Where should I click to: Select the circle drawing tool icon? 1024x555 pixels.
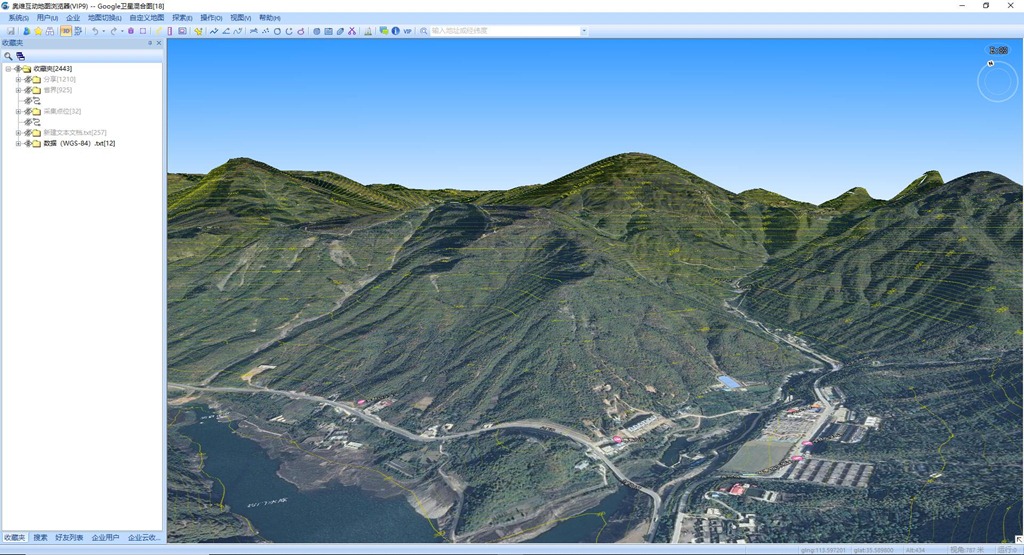coord(278,31)
